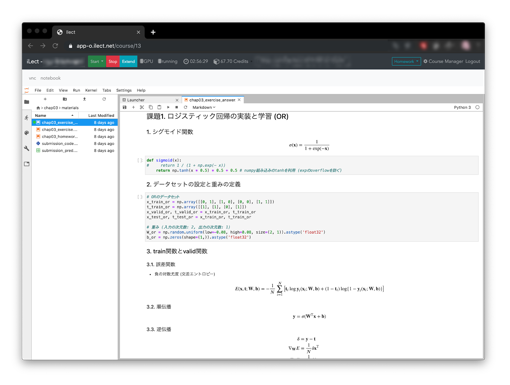Image resolution: width=510 pixels, height=385 pixels.
Task: Click the kernel status circle indicator
Action: [477, 107]
